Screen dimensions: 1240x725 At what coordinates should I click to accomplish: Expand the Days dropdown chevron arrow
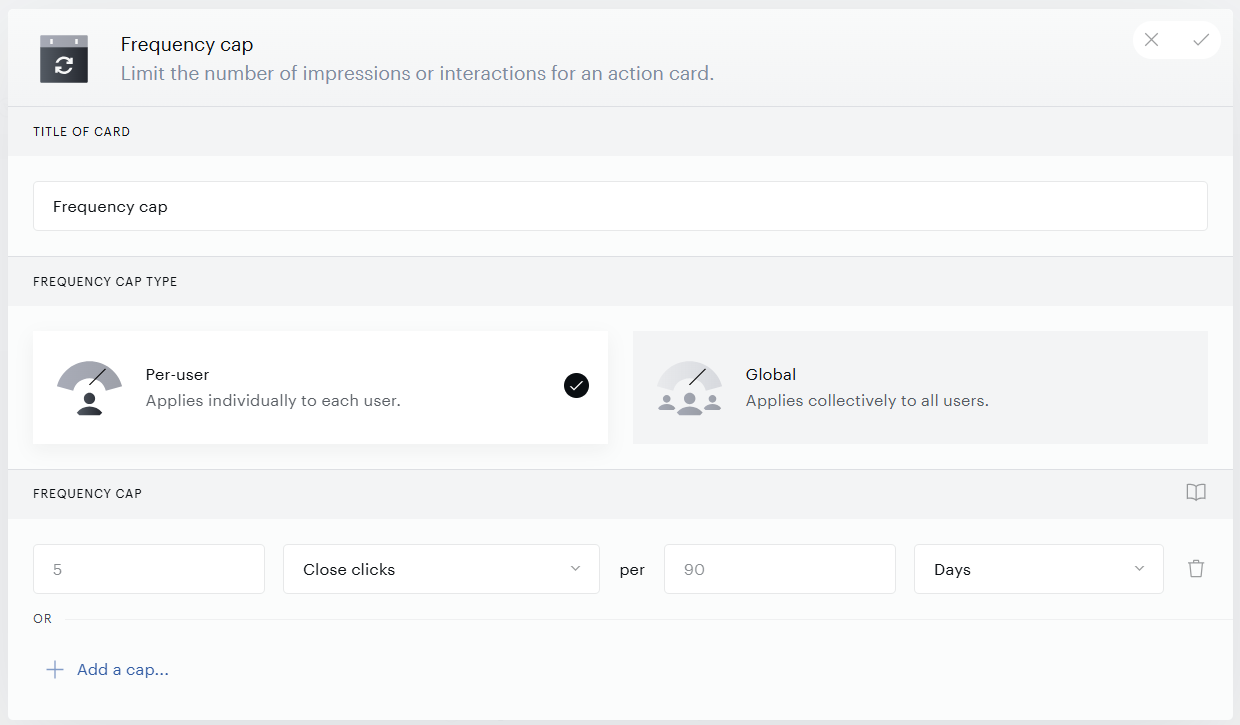click(1139, 569)
